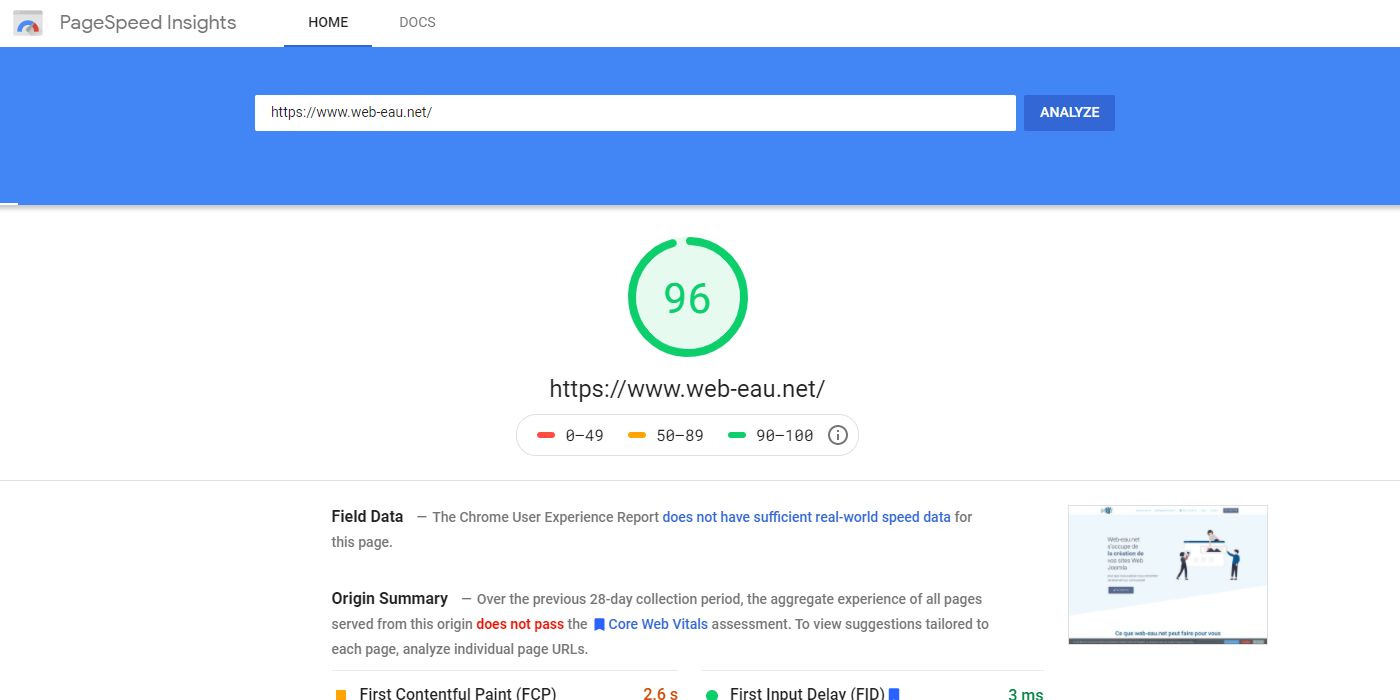Focus the URL input field
Viewport: 1400px width, 700px height.
pyautogui.click(x=635, y=113)
